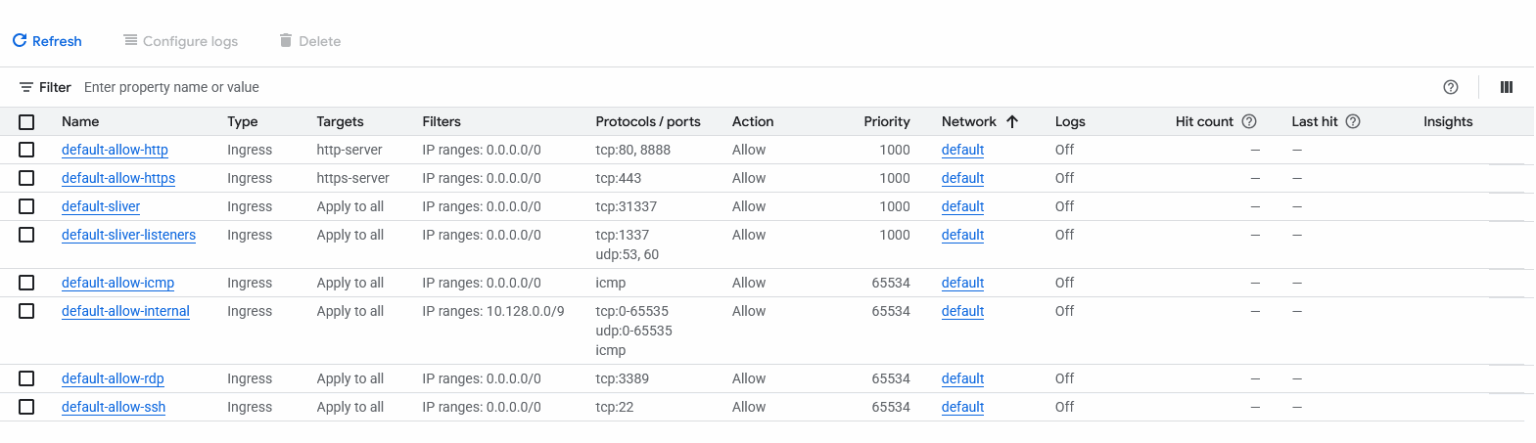Sort by the Priority column header
The image size is (1536, 443).
[x=887, y=122]
